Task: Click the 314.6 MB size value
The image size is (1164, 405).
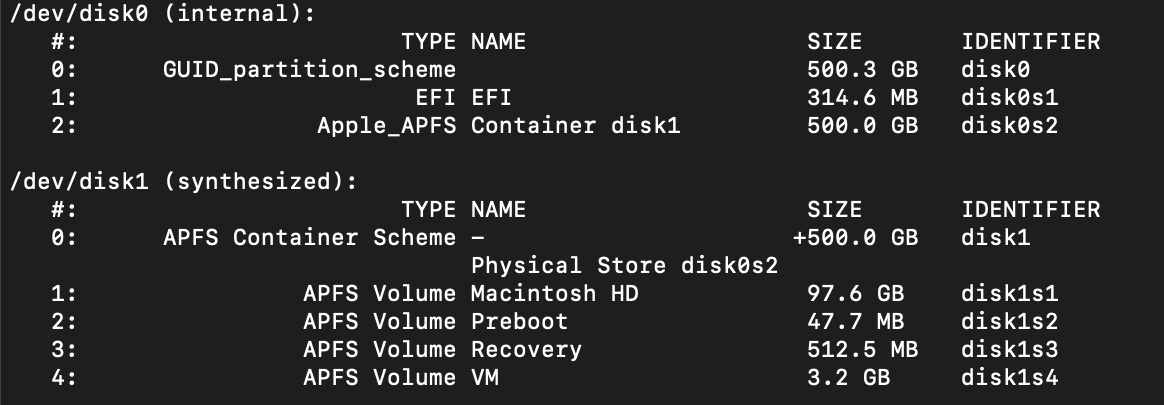Action: tap(862, 98)
